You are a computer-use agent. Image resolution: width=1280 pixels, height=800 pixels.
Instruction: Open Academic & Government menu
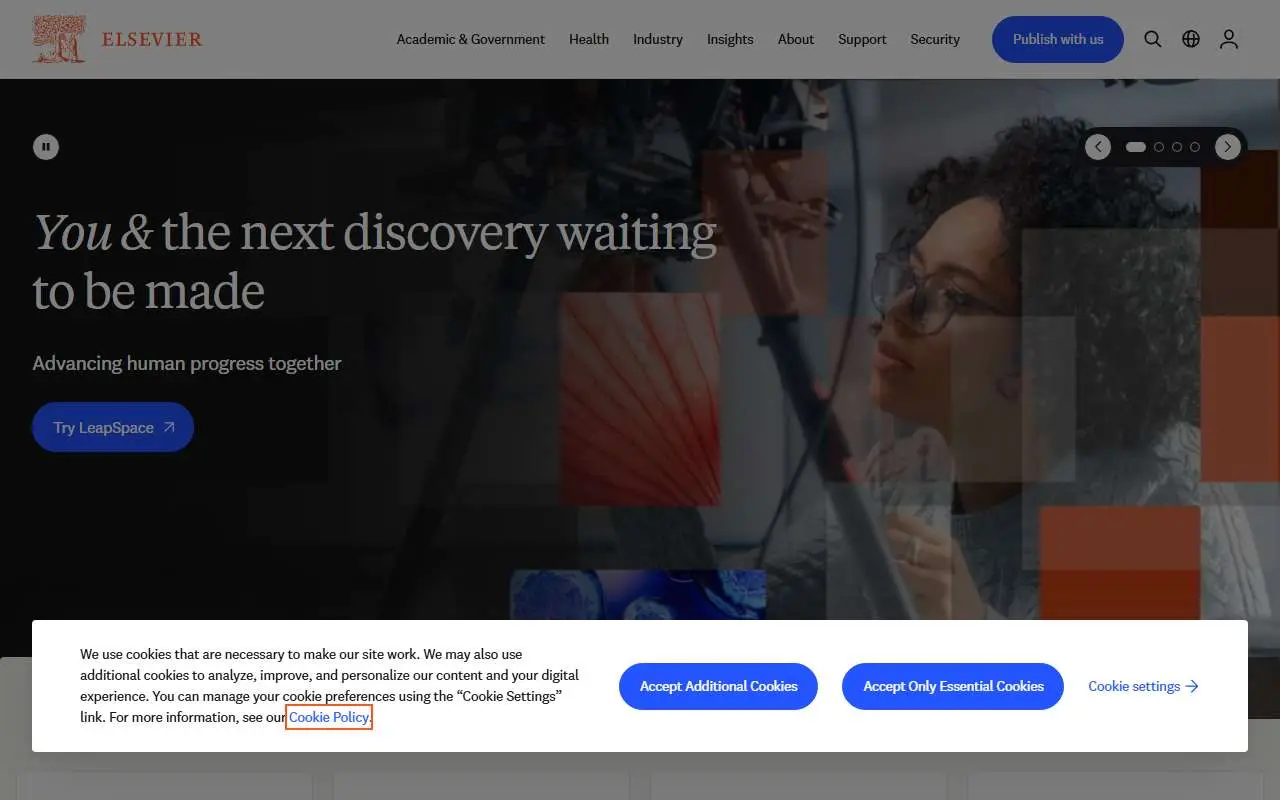coord(471,39)
